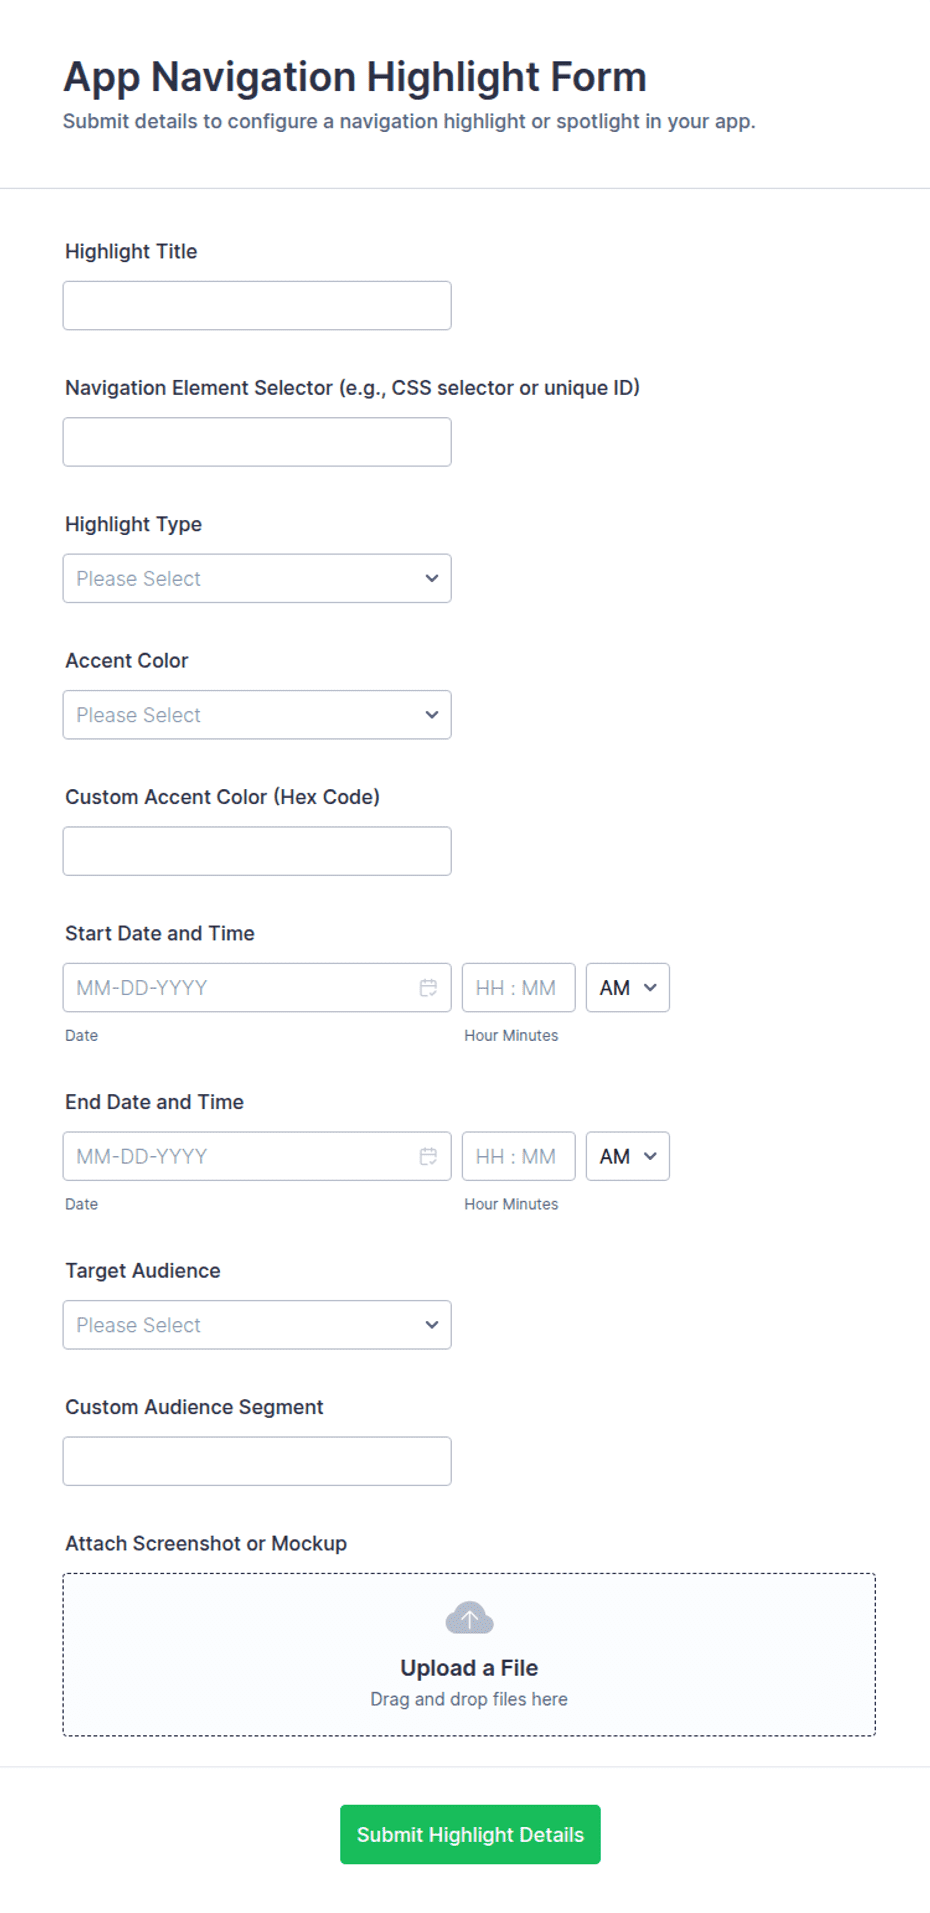Change the End time AM/PM selector
The image size is (930, 1913).
[x=628, y=1156]
